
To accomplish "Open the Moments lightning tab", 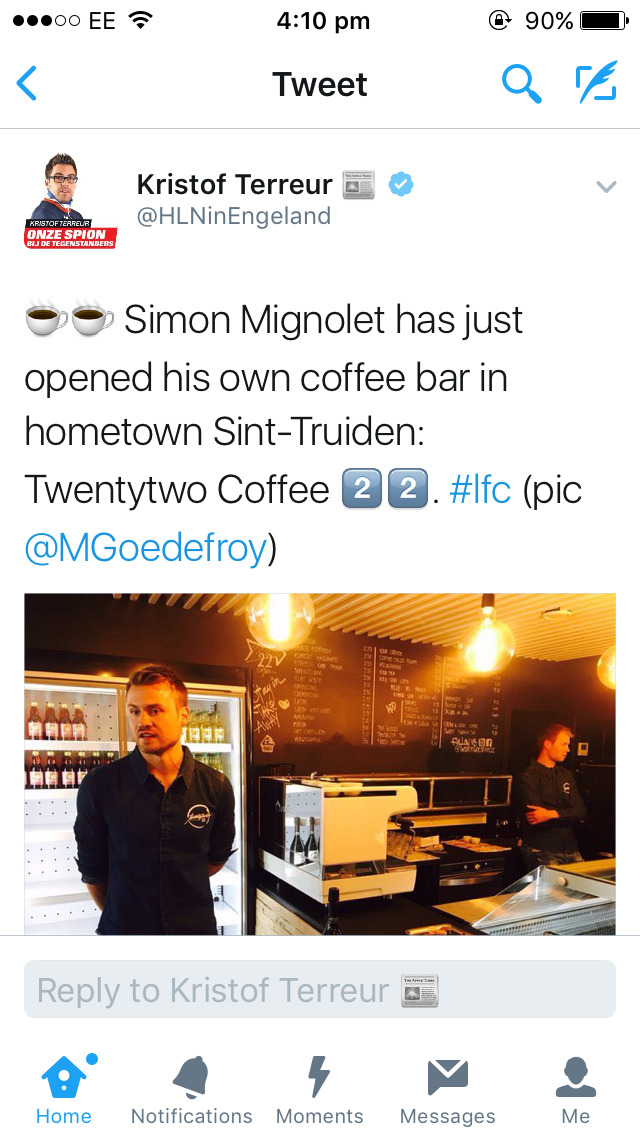I will coord(320,1089).
